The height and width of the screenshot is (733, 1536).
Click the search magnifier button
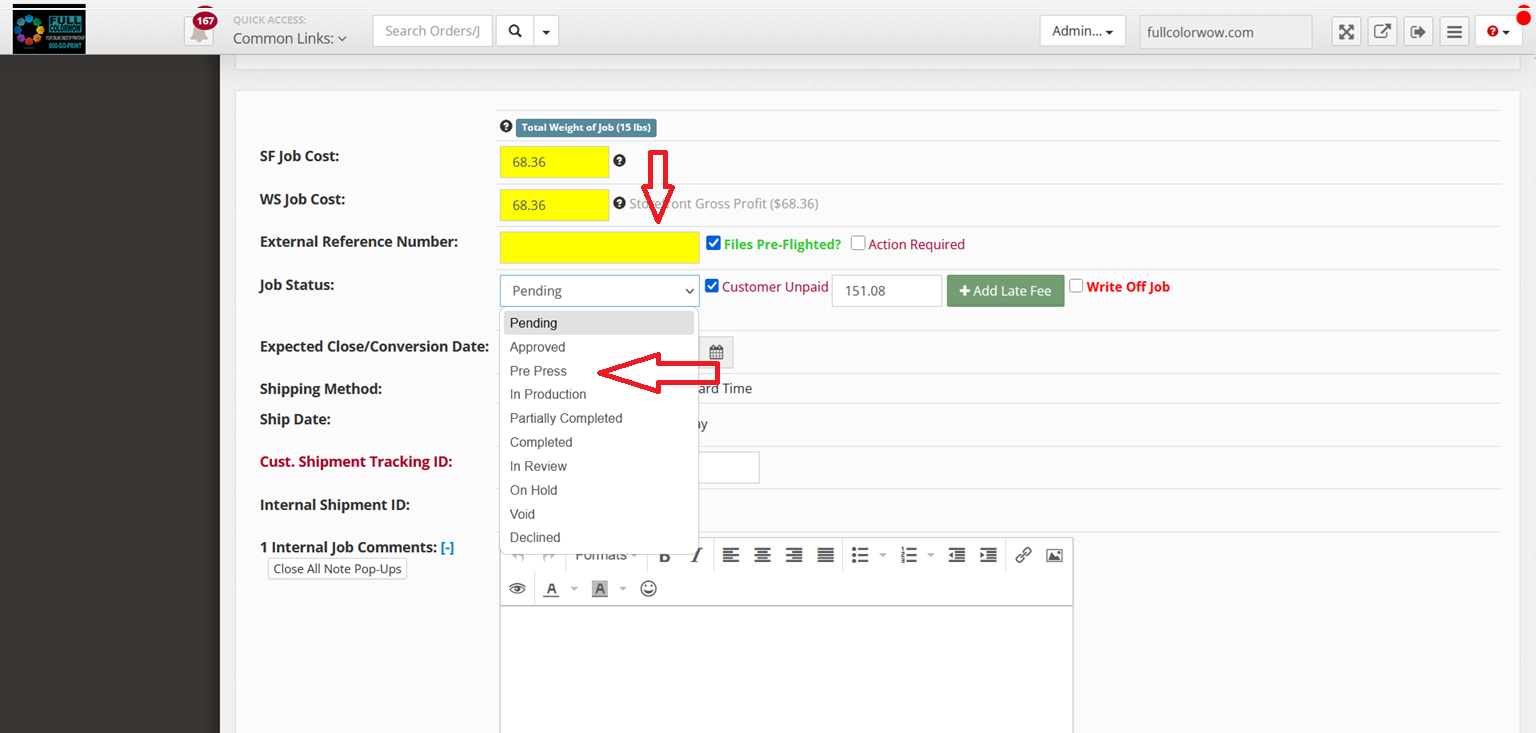click(515, 31)
